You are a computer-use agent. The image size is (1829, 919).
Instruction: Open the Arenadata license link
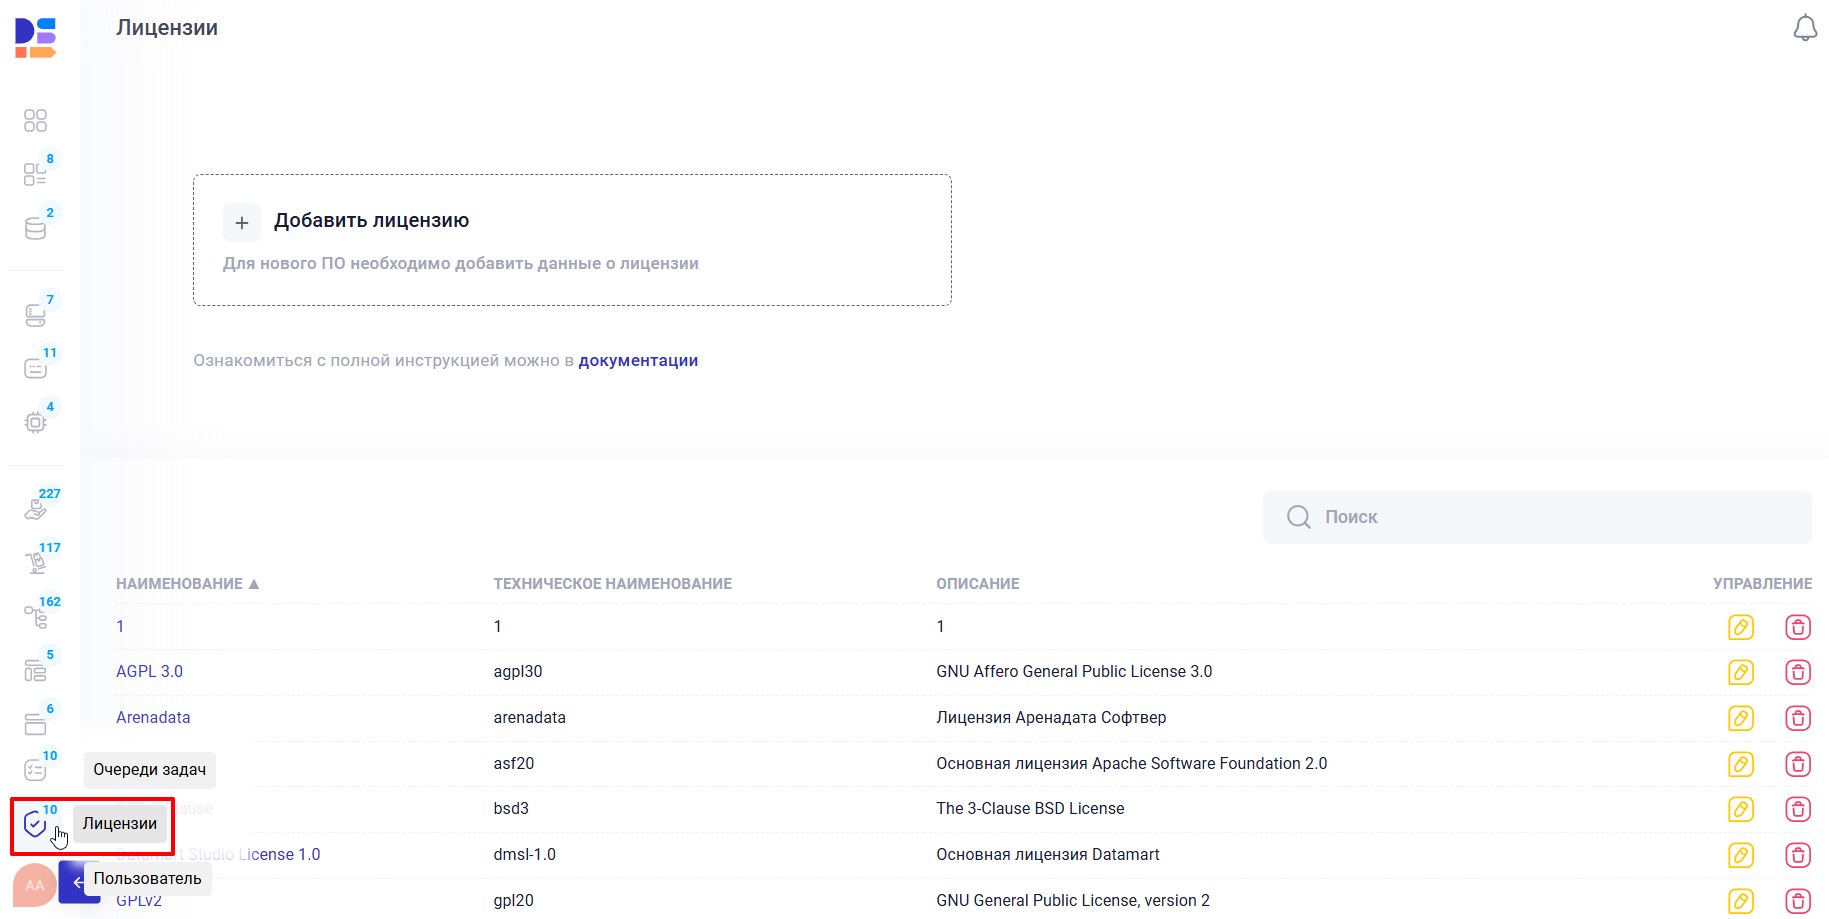coord(153,718)
